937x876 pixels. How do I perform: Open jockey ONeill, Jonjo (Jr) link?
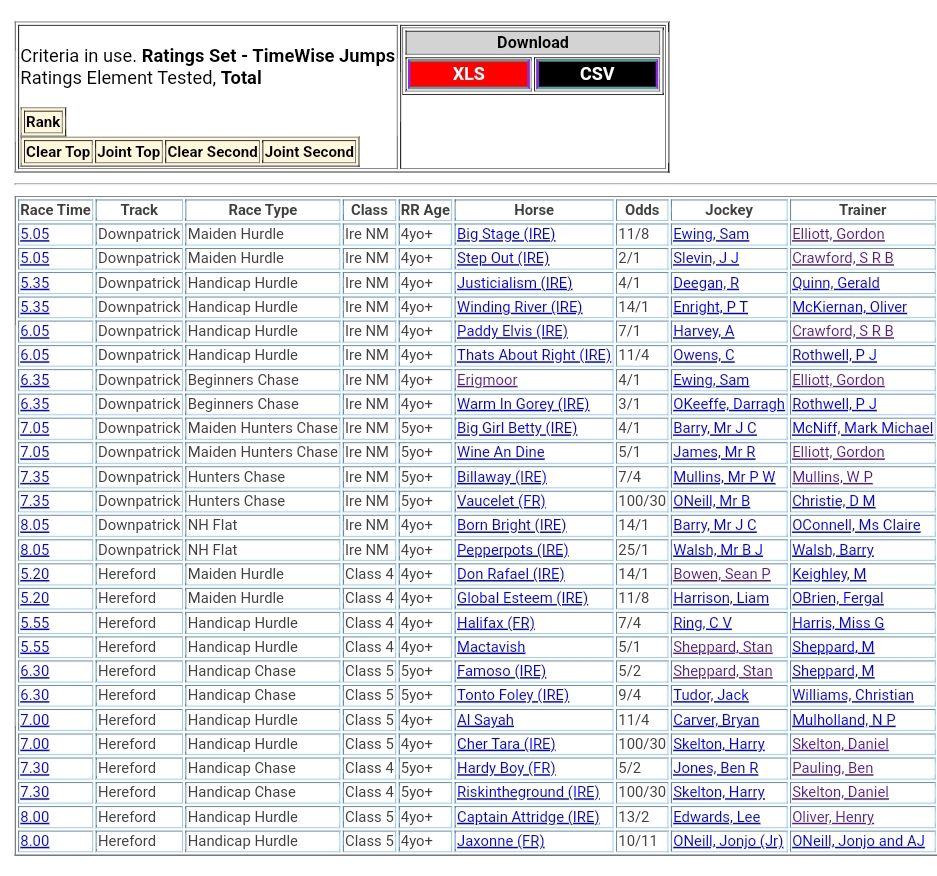pyautogui.click(x=727, y=841)
